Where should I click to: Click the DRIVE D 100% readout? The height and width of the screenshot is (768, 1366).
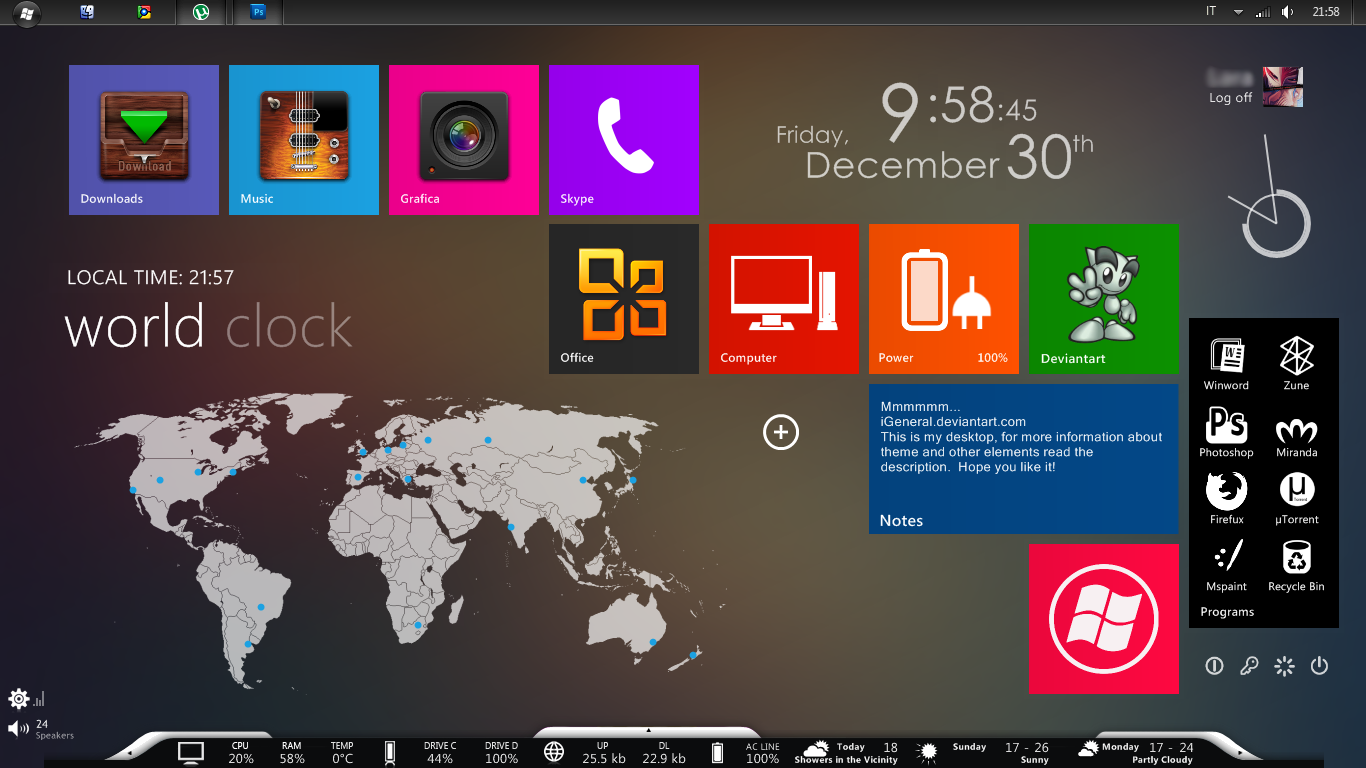pos(502,753)
